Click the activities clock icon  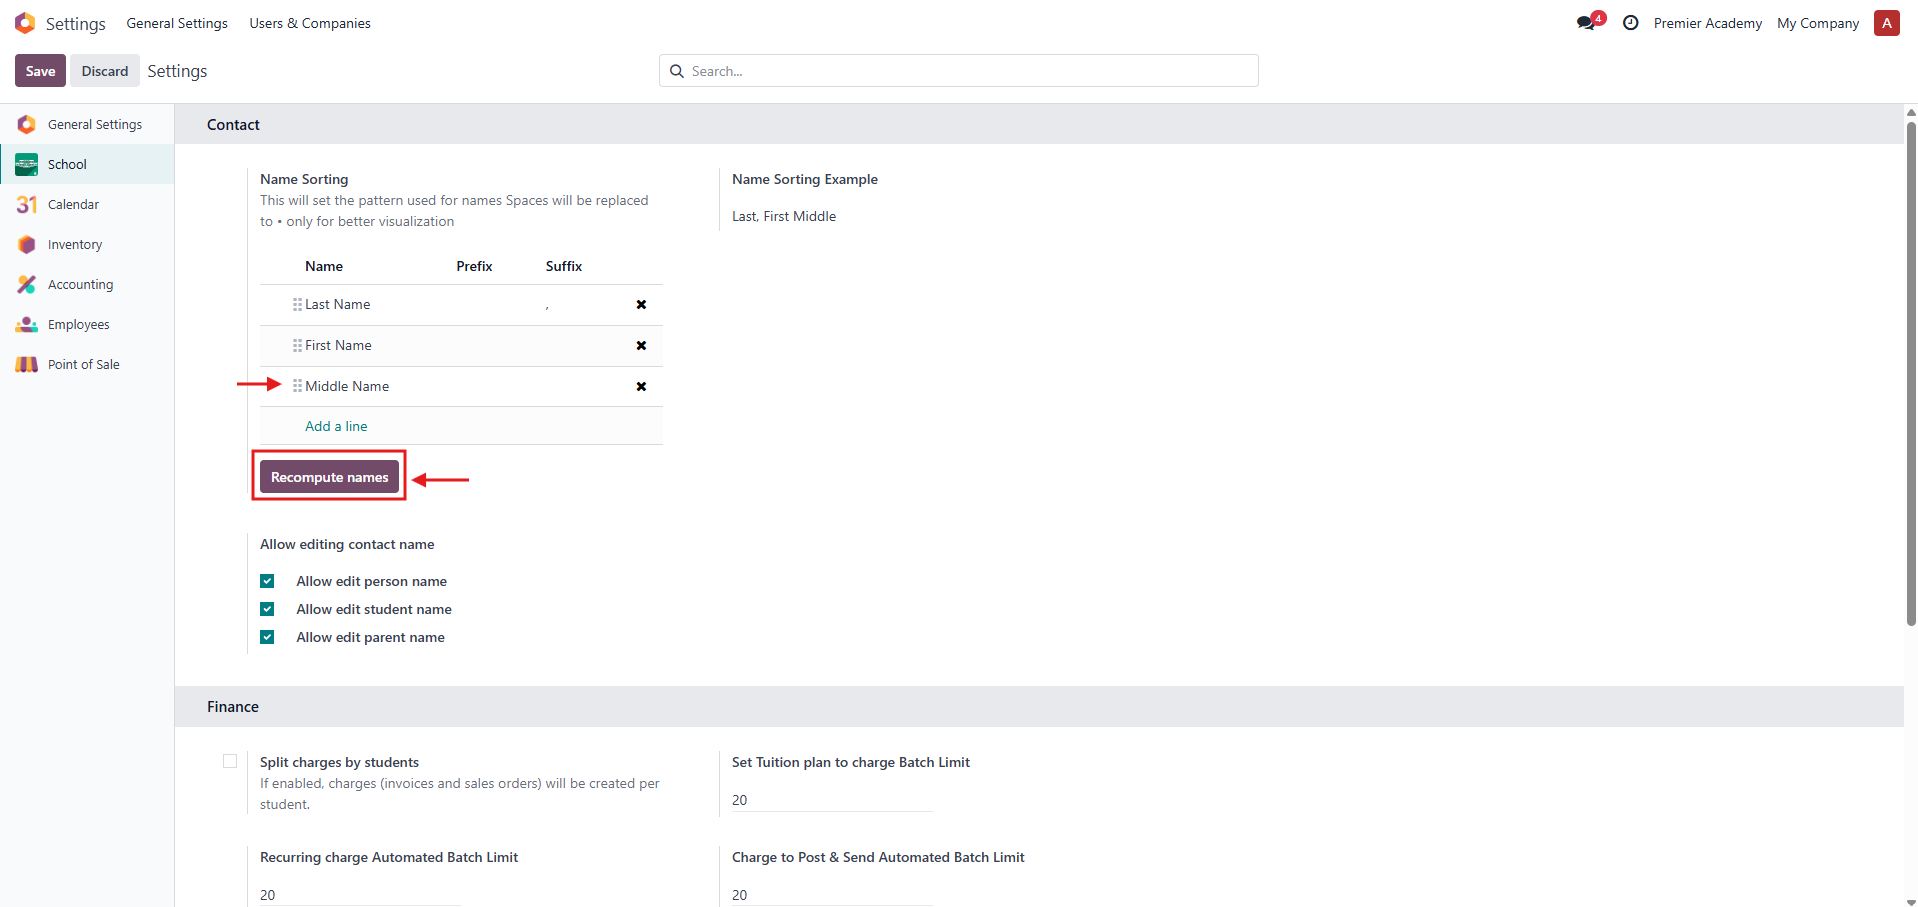pos(1630,23)
